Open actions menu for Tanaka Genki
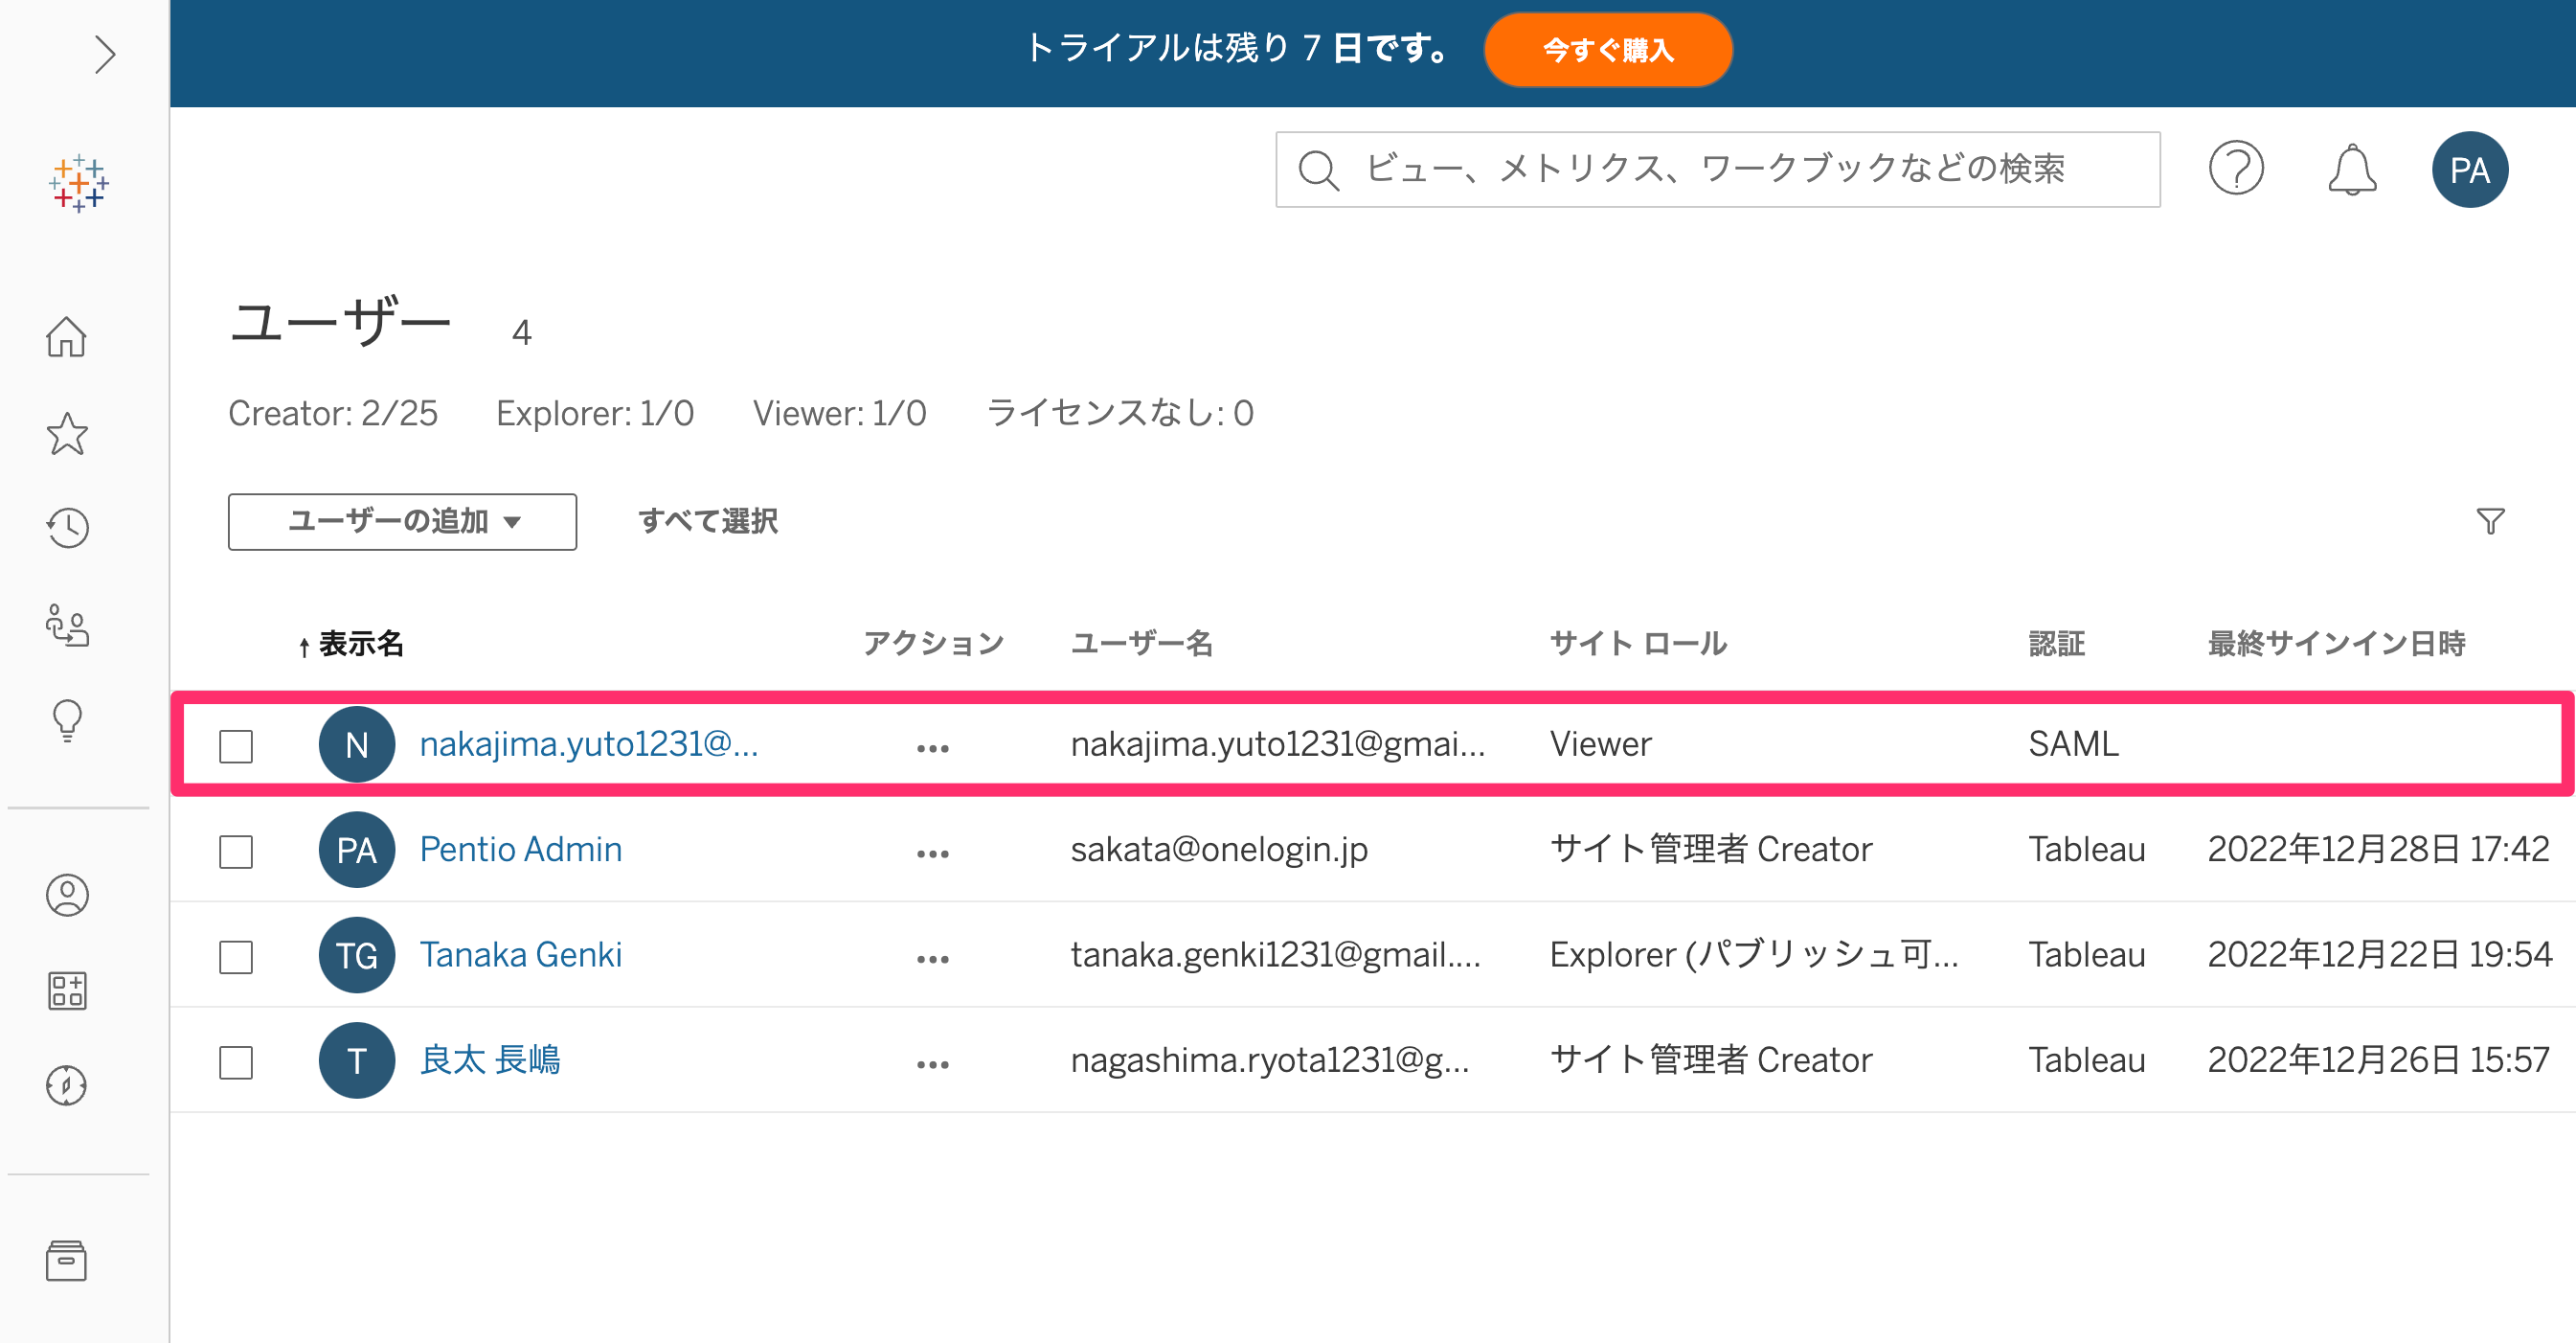Image resolution: width=2576 pixels, height=1343 pixels. tap(932, 958)
